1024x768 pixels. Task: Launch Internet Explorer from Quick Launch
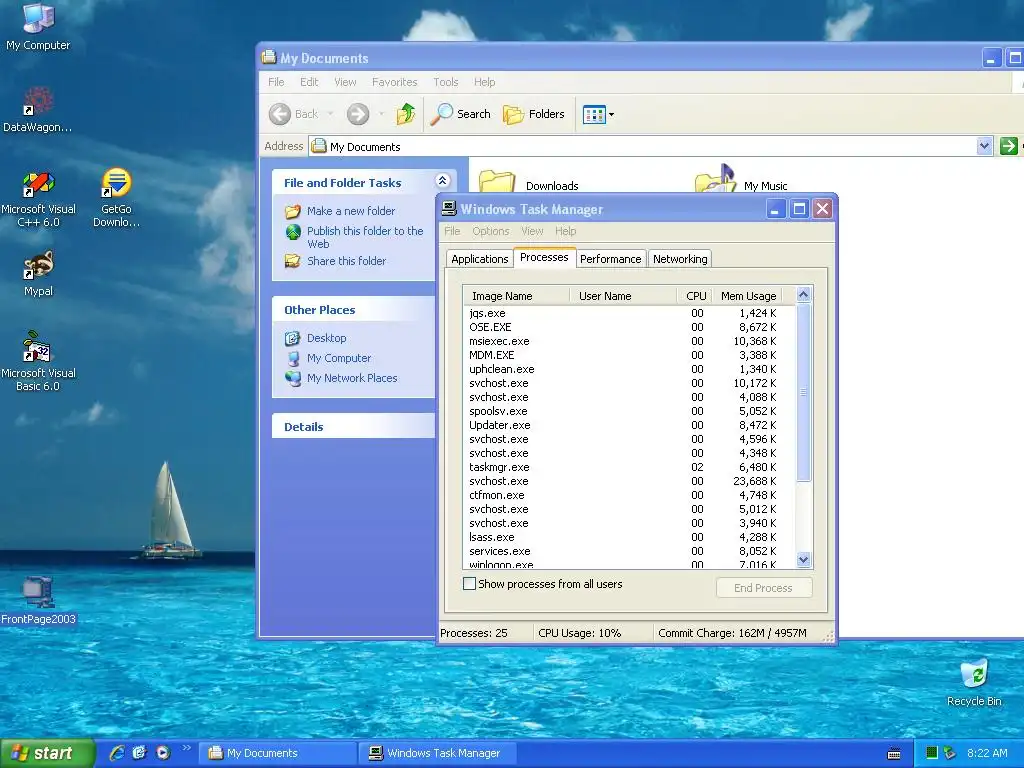[117, 753]
